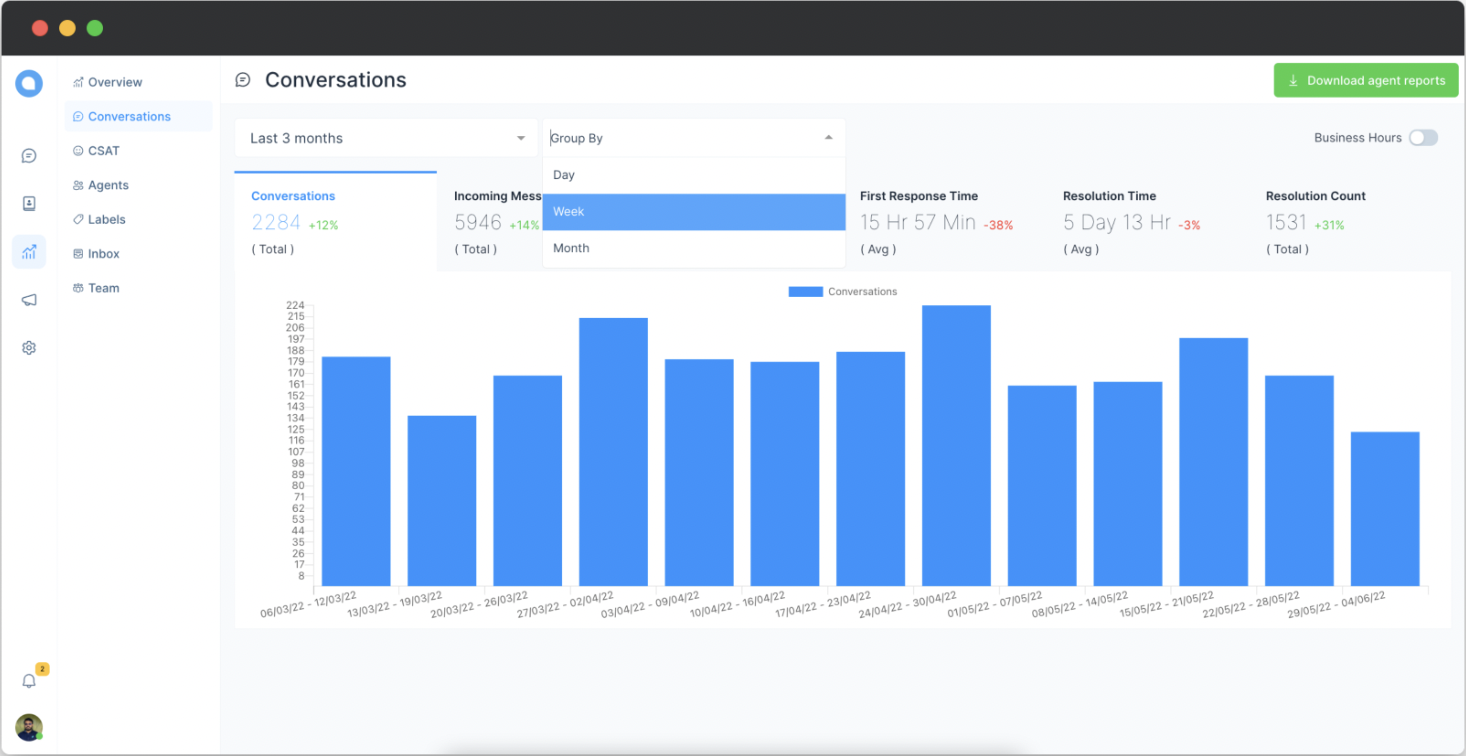Click the 5 Day 13 Hr value

click(1117, 223)
